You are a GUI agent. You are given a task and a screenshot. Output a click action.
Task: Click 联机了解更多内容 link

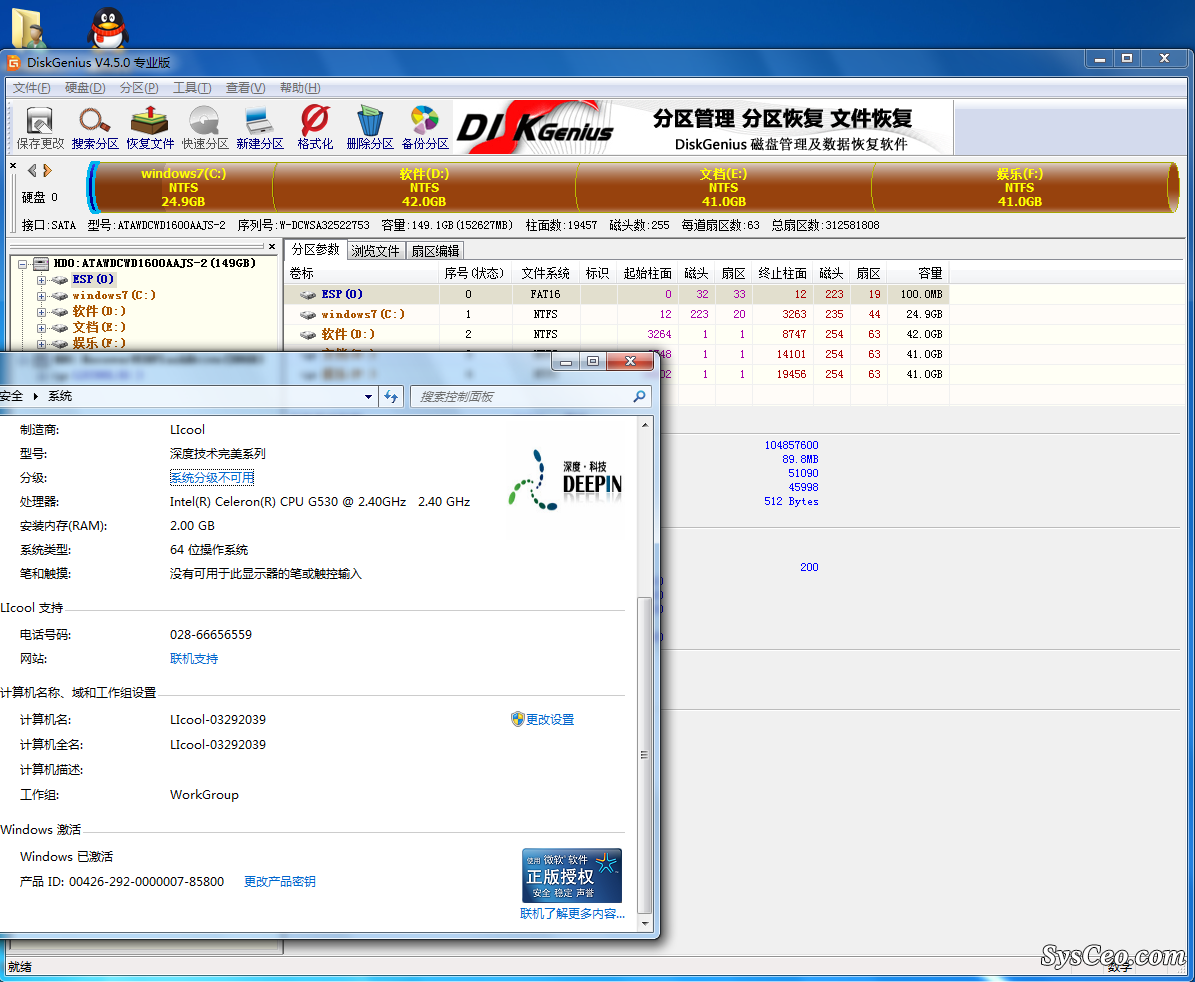tap(572, 913)
